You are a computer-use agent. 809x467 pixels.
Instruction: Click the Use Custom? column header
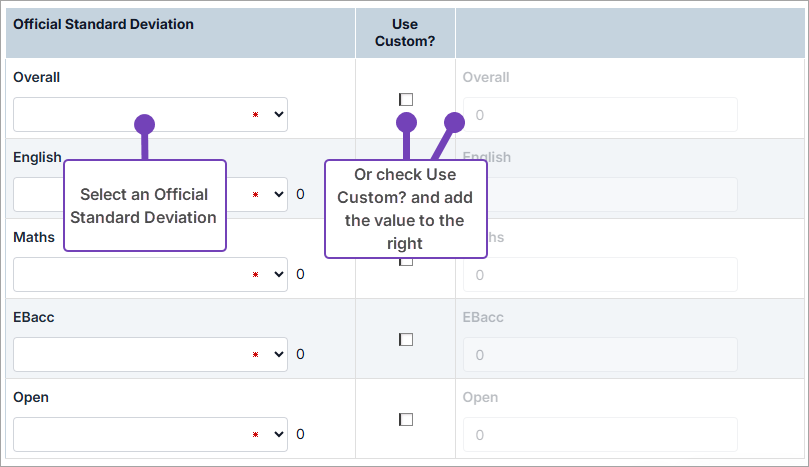pos(405,32)
